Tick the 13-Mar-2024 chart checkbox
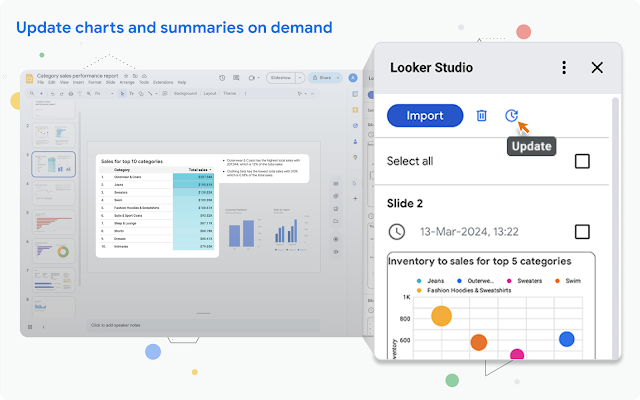The width and height of the screenshot is (640, 400). 582,232
